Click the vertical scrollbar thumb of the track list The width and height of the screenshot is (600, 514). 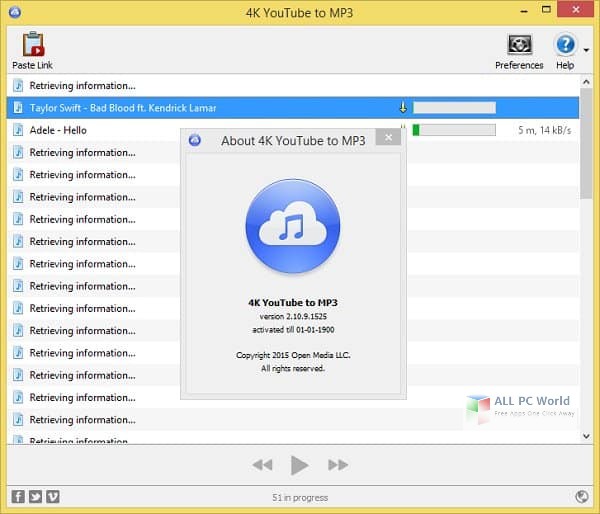[586, 144]
